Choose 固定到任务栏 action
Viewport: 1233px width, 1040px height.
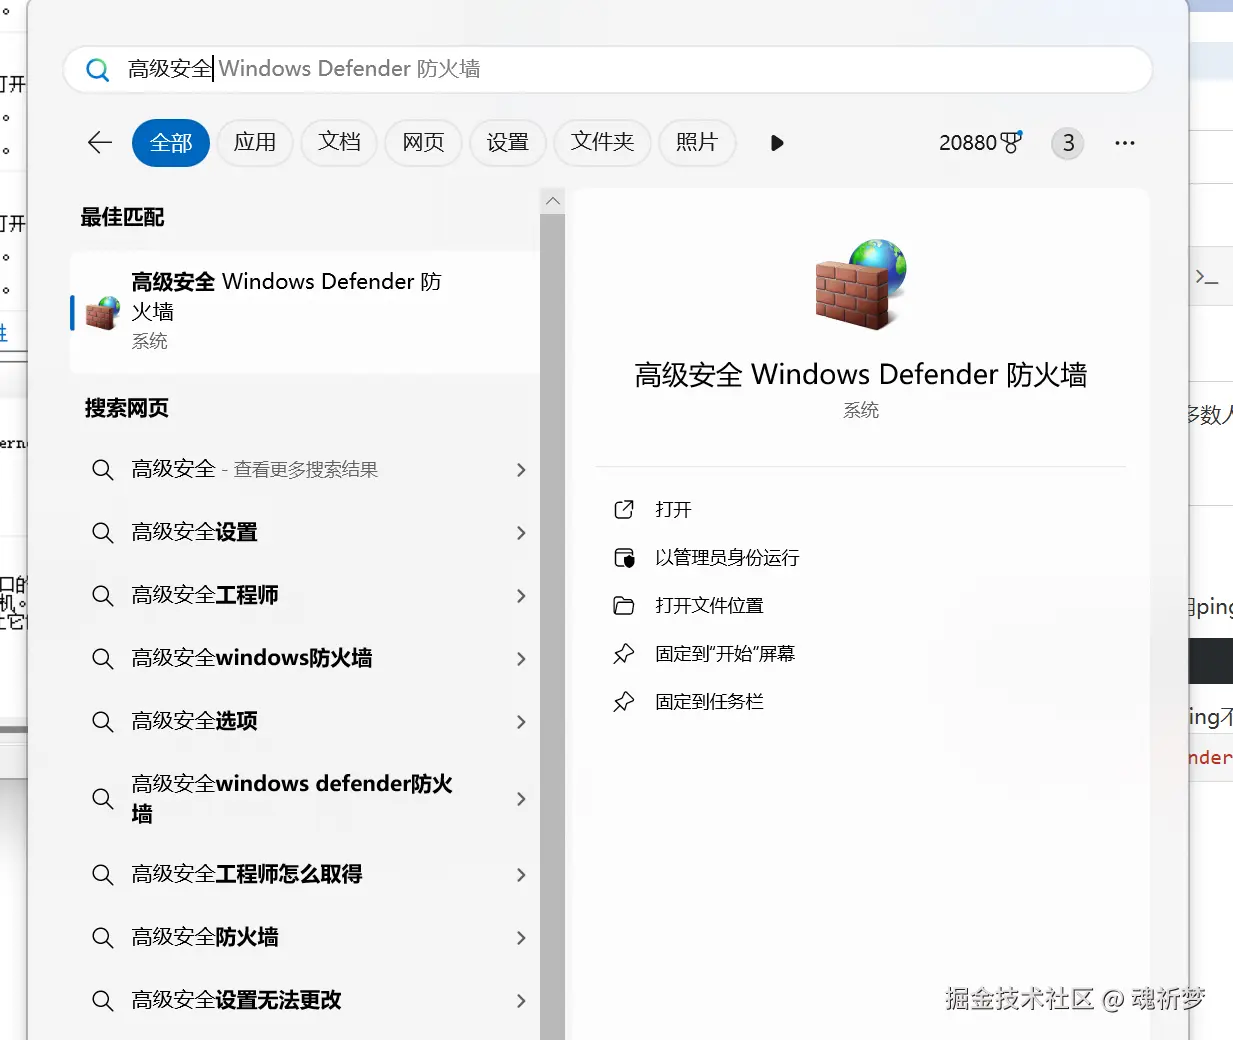(x=709, y=702)
